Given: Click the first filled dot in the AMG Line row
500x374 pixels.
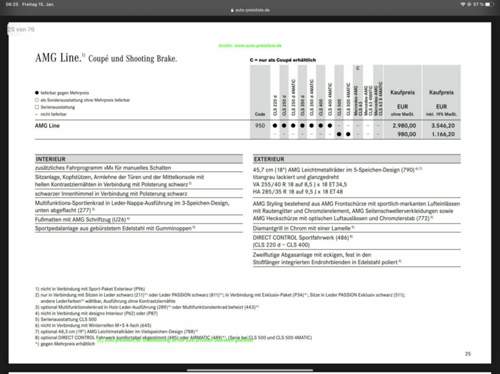Looking at the screenshot, I should click(x=275, y=126).
